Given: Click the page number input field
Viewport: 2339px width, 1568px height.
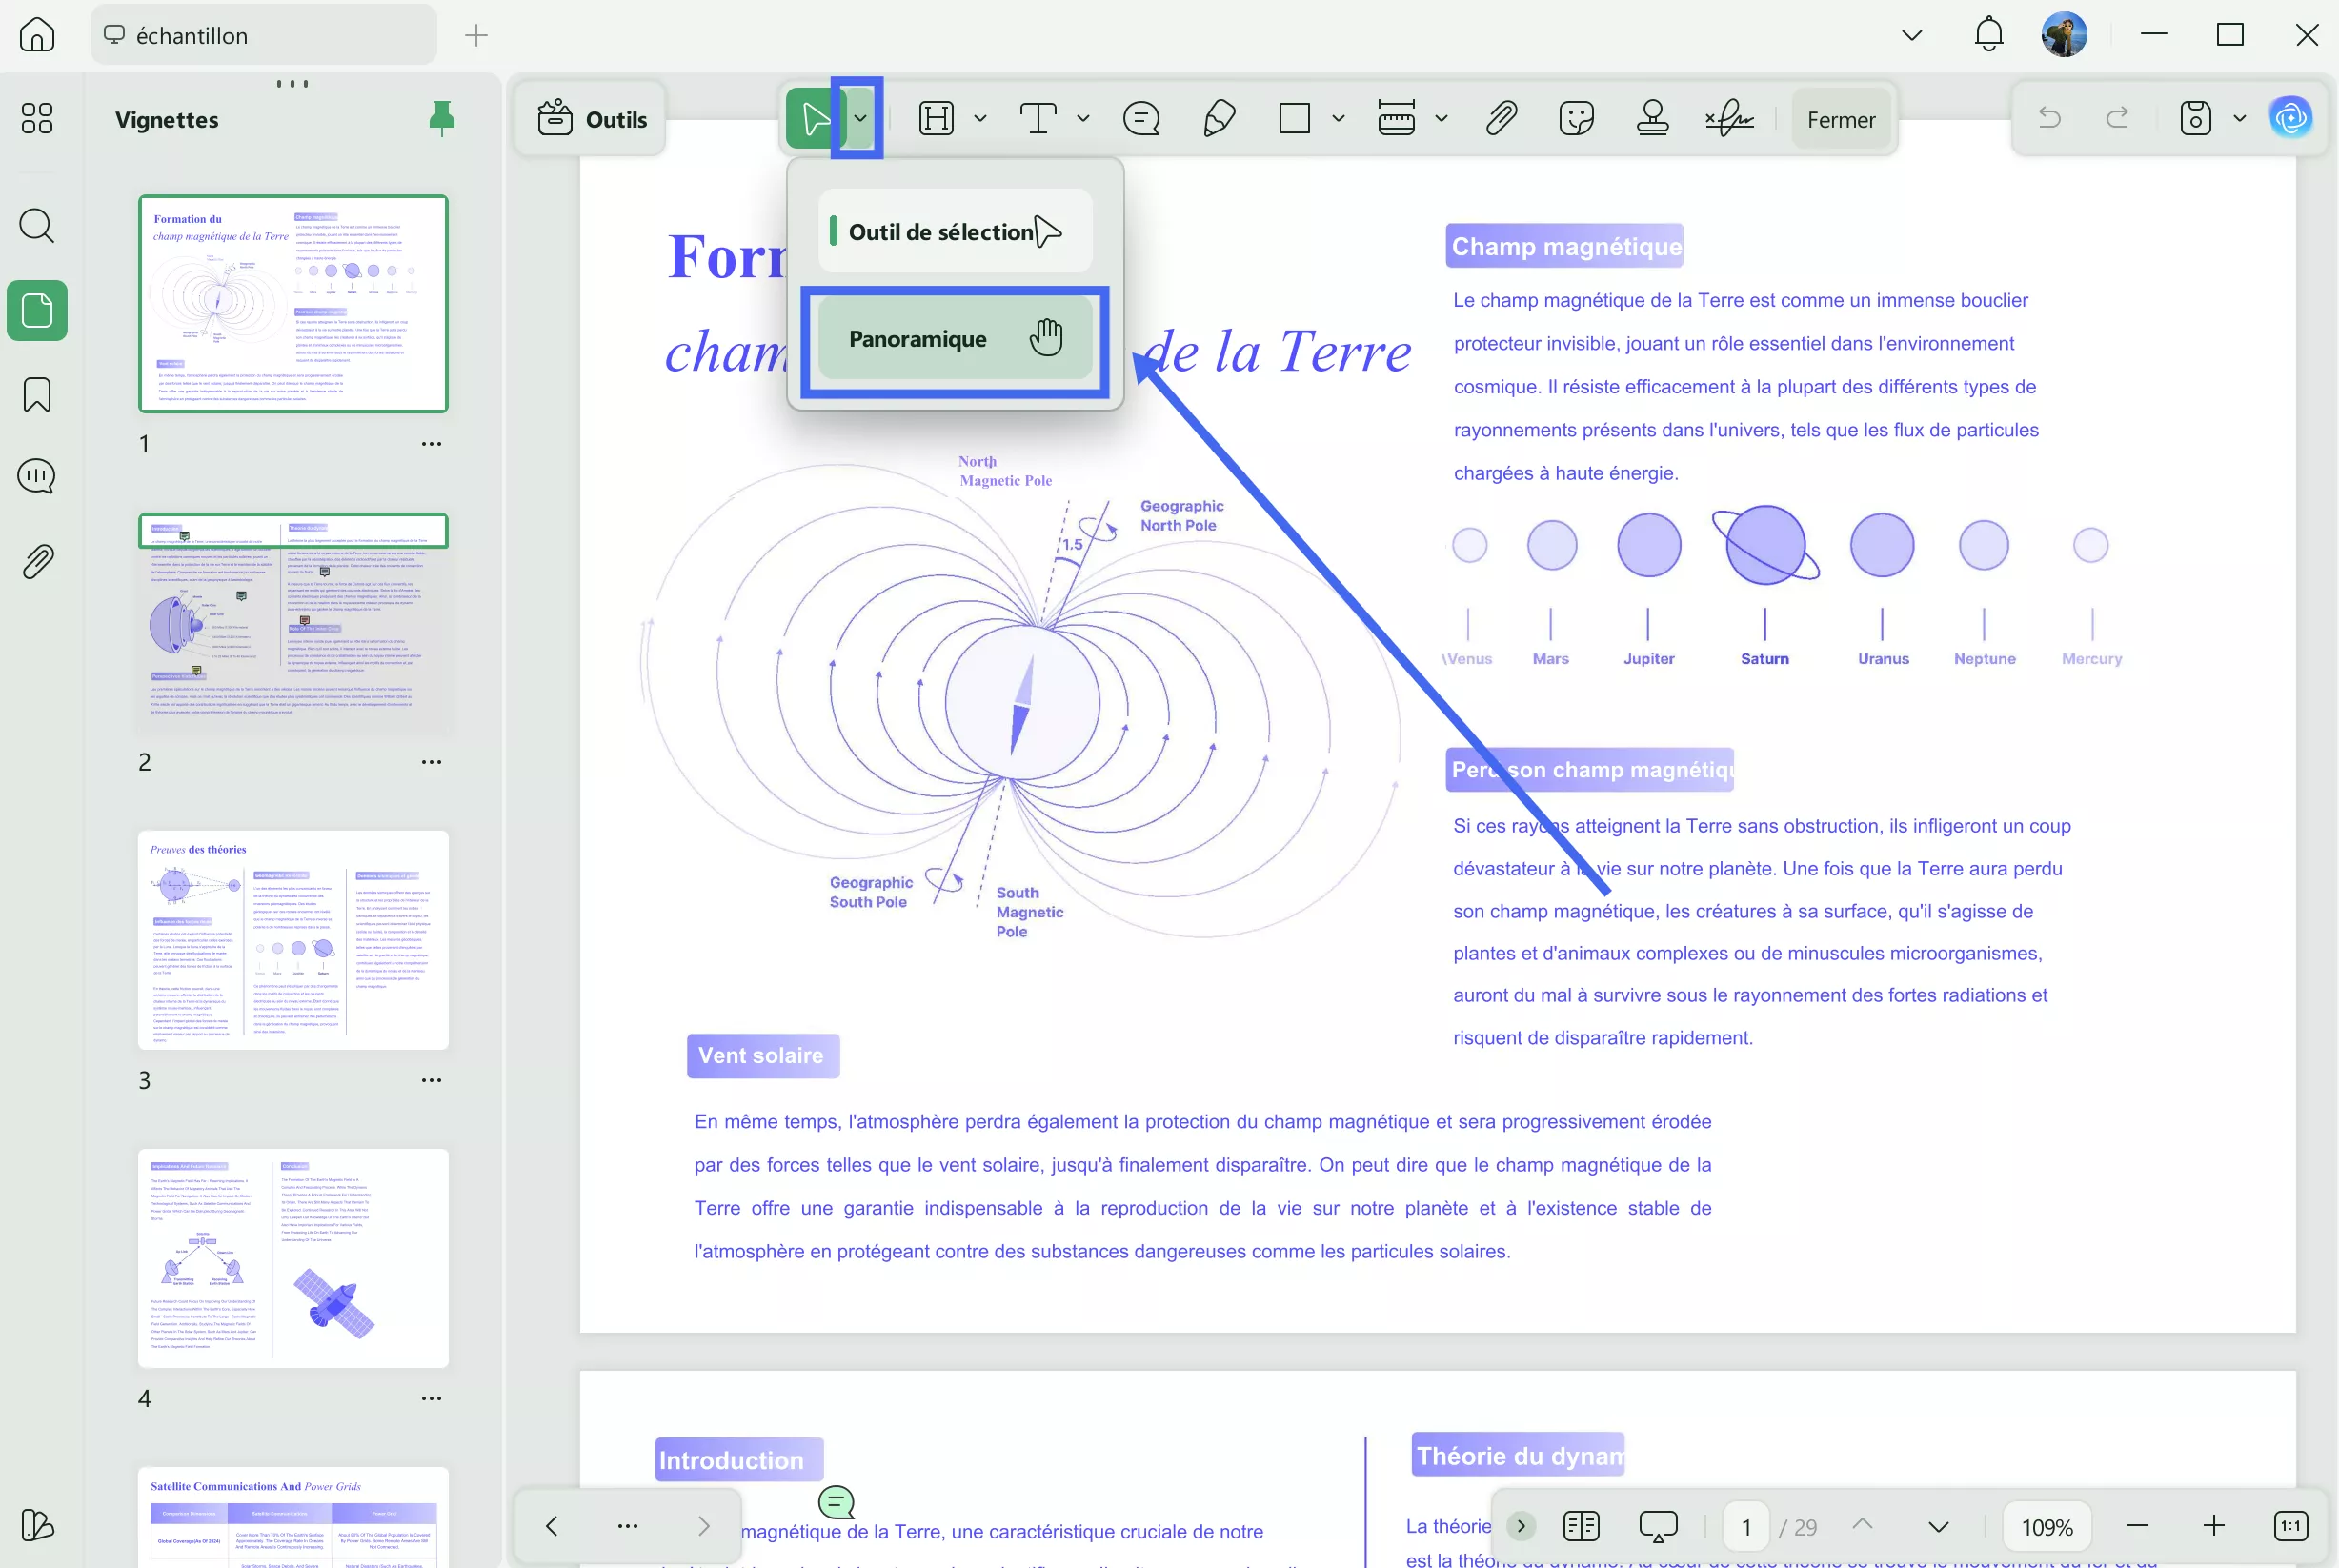Looking at the screenshot, I should tap(1746, 1526).
